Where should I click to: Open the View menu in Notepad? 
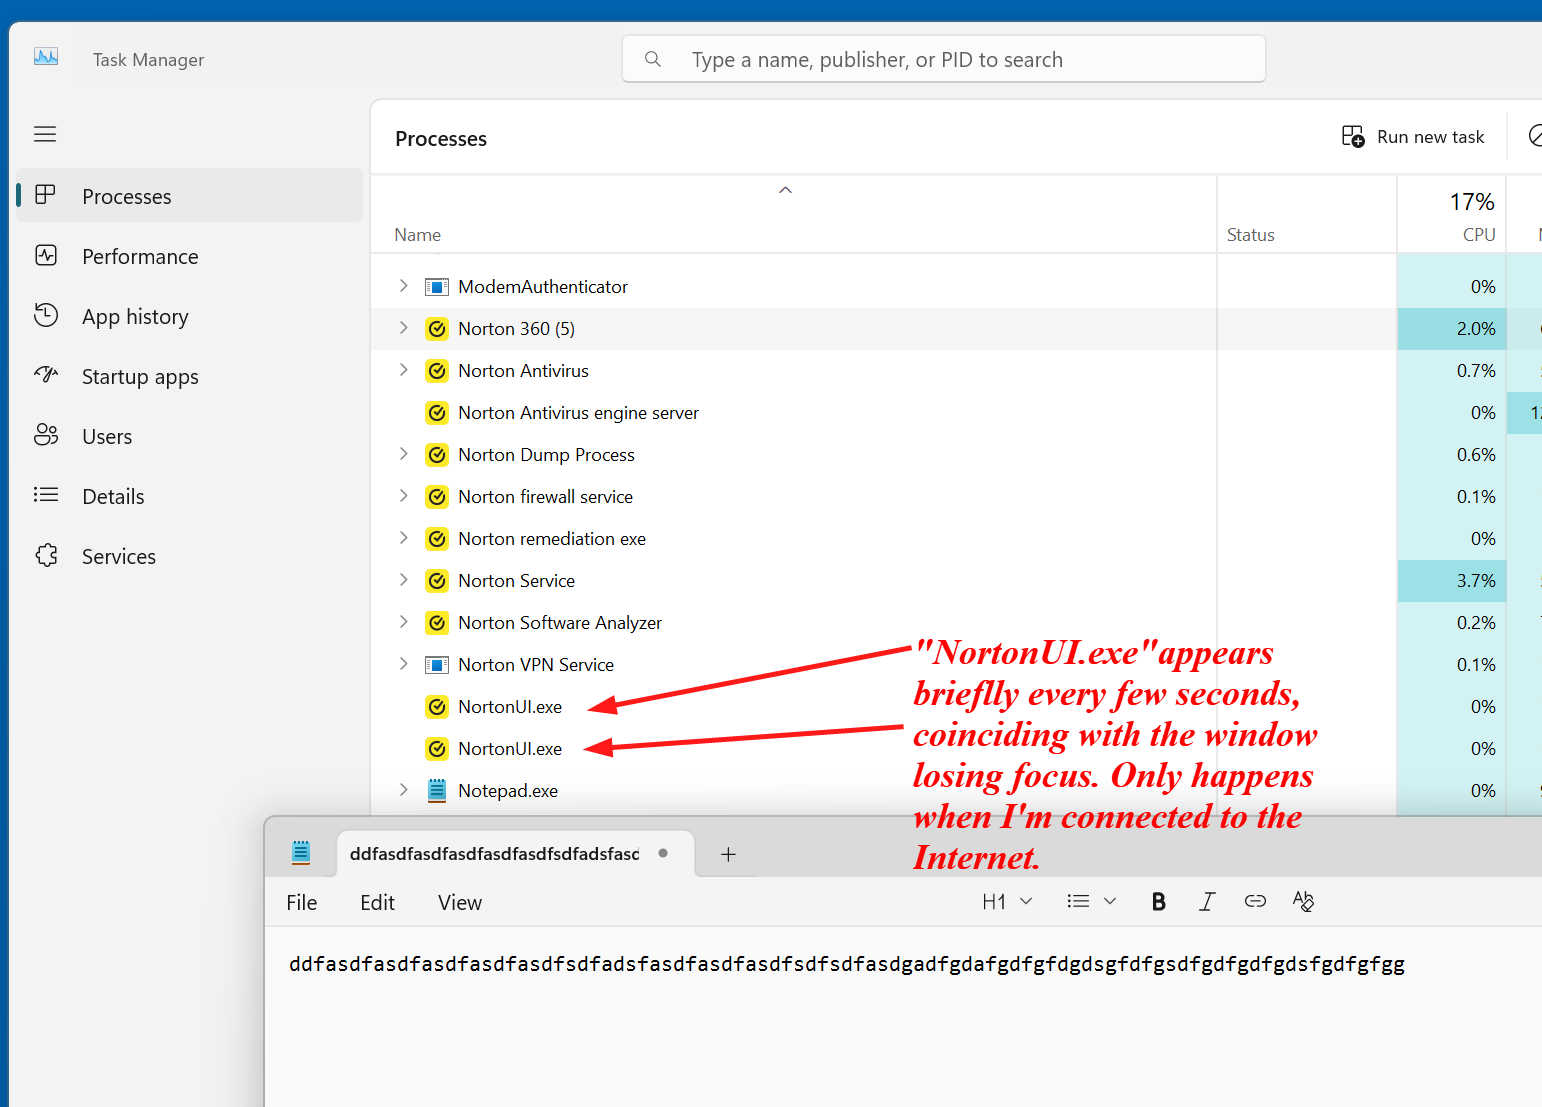(x=459, y=903)
